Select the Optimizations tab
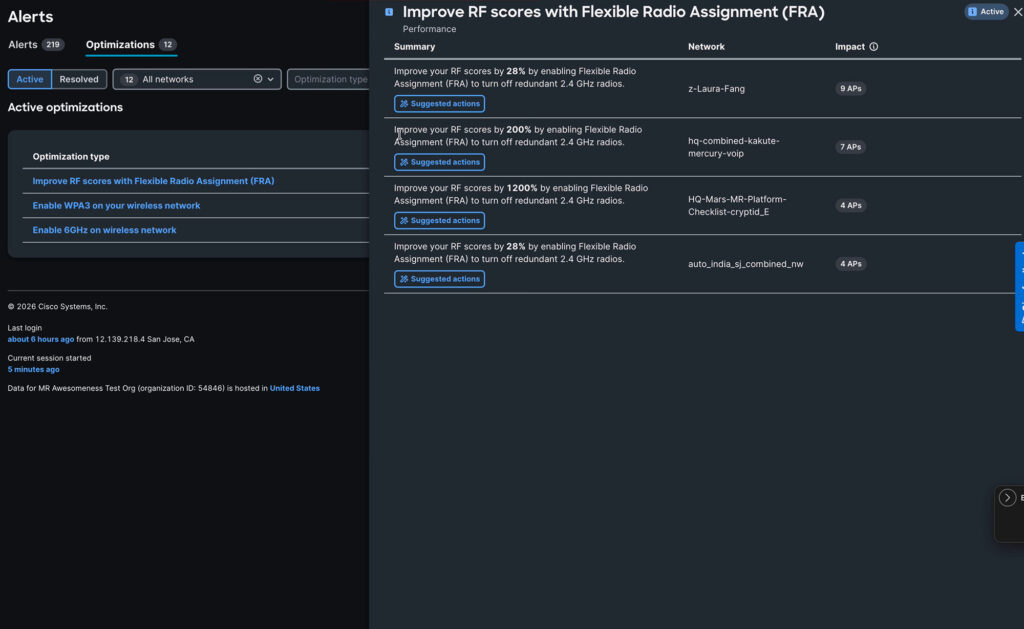 click(120, 45)
